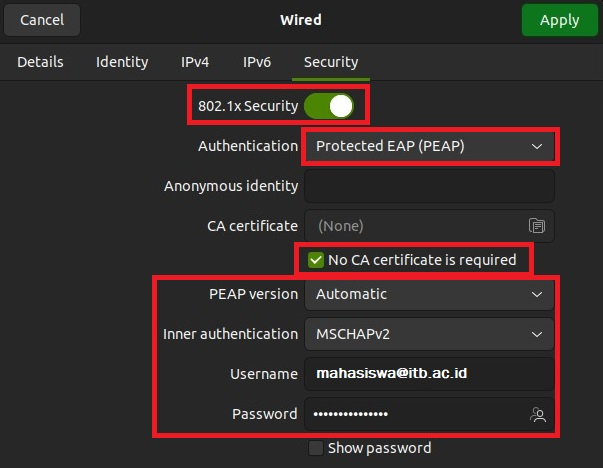Open Inner authentication MSCHAPv2 dropdown
The width and height of the screenshot is (603, 468).
coord(428,334)
